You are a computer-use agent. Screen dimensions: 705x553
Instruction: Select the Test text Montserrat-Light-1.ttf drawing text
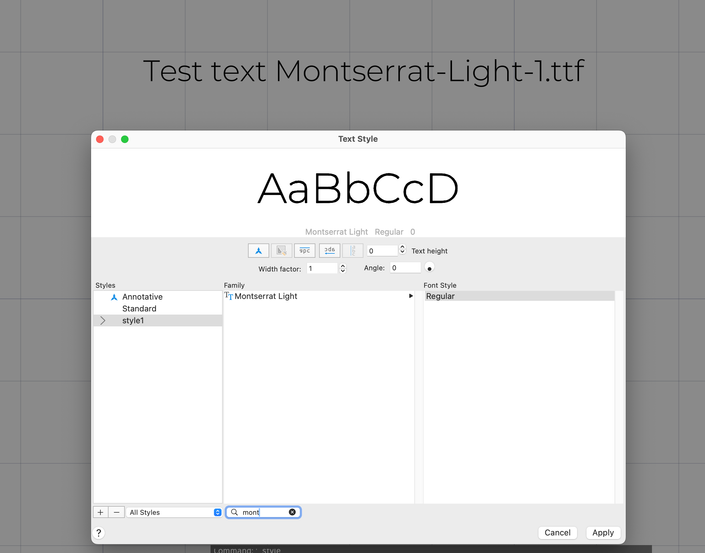coord(364,72)
